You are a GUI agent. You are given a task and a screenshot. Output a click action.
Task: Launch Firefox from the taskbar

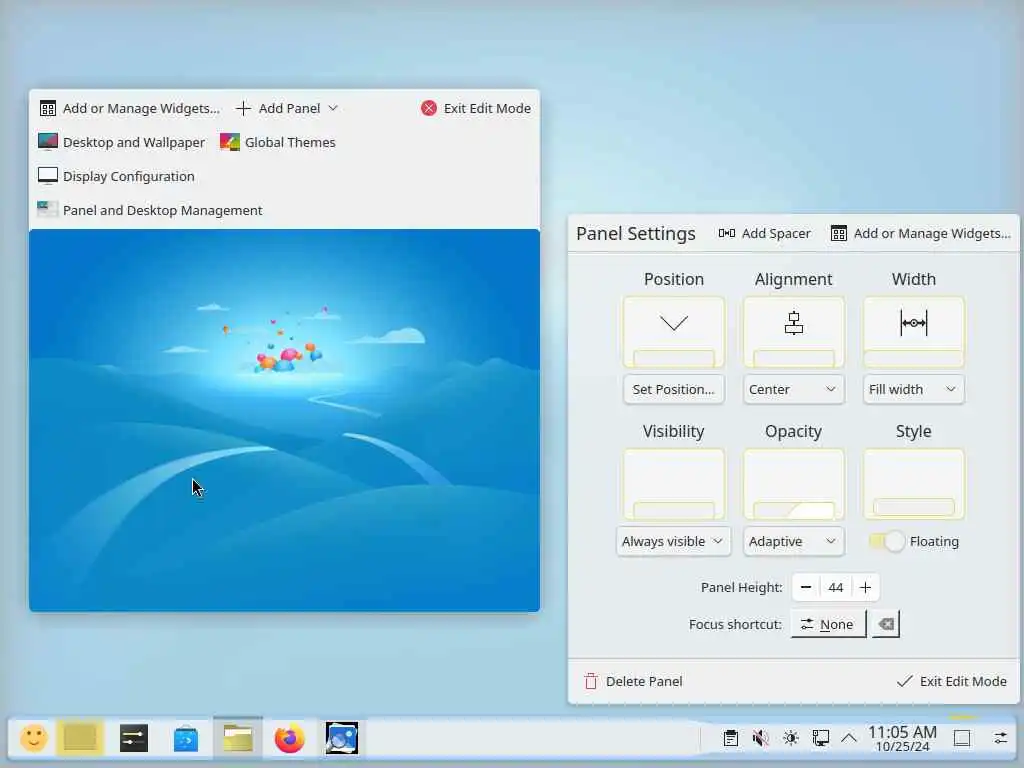coord(289,739)
